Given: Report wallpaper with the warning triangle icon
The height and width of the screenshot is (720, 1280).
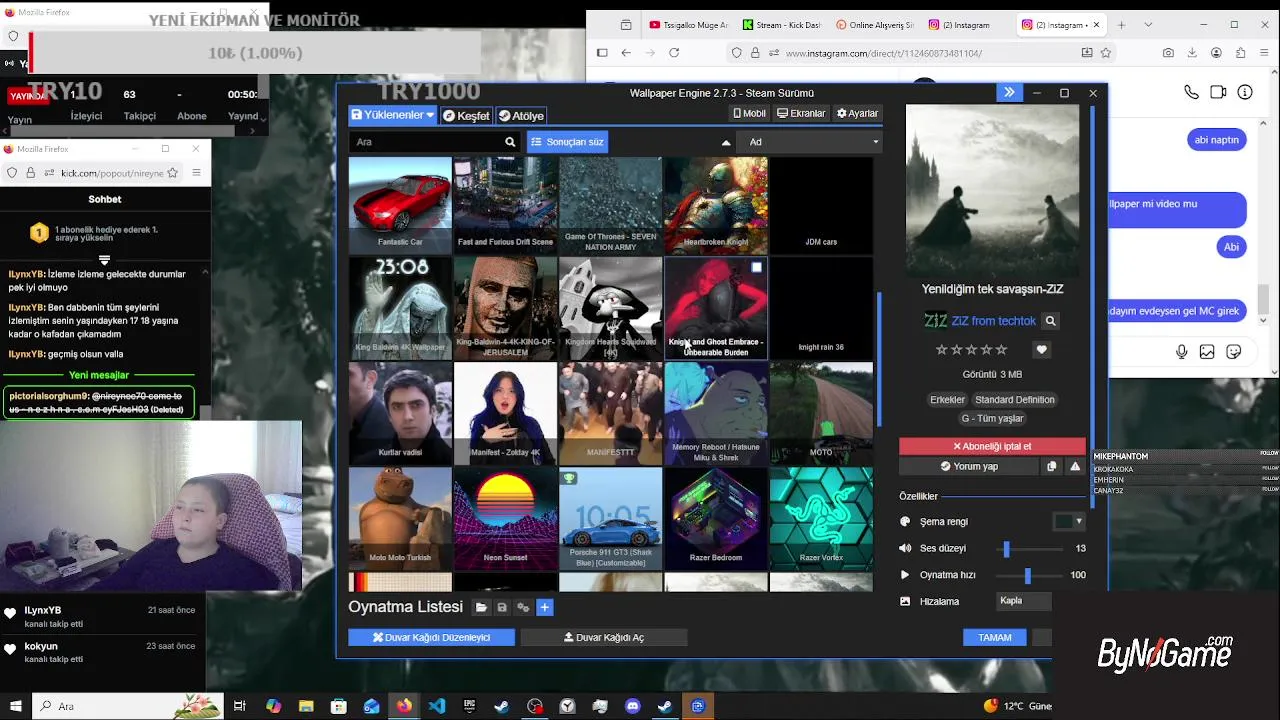Looking at the screenshot, I should tap(1075, 466).
